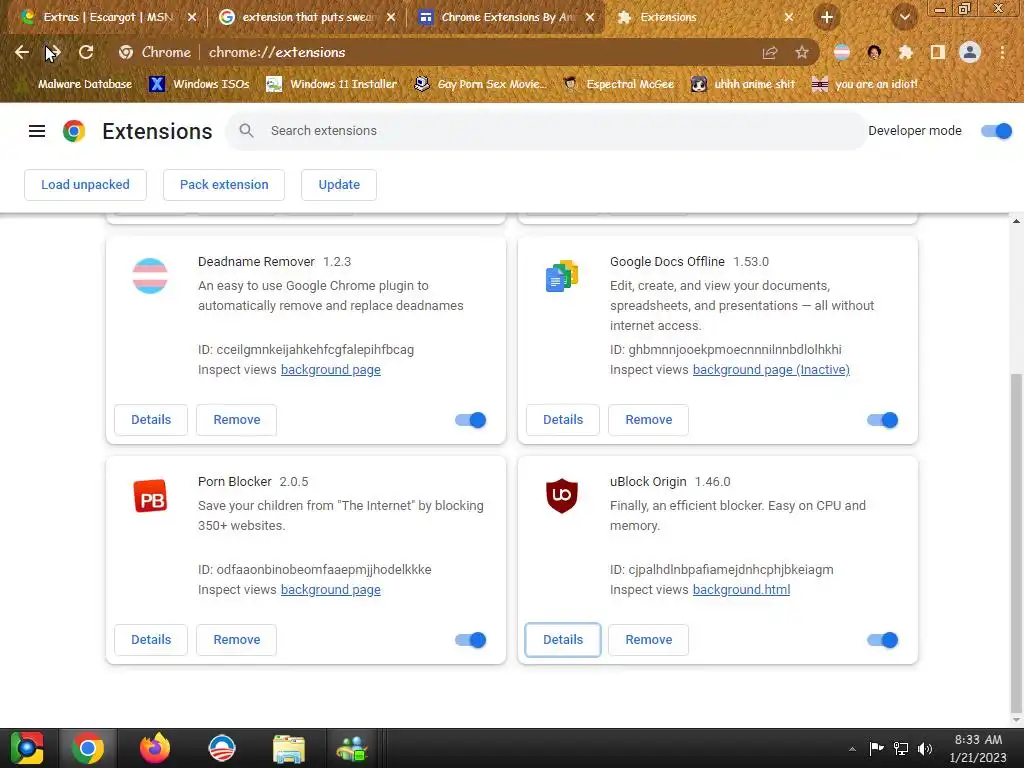
Task: Open Details for uBlock Origin
Action: [563, 640]
